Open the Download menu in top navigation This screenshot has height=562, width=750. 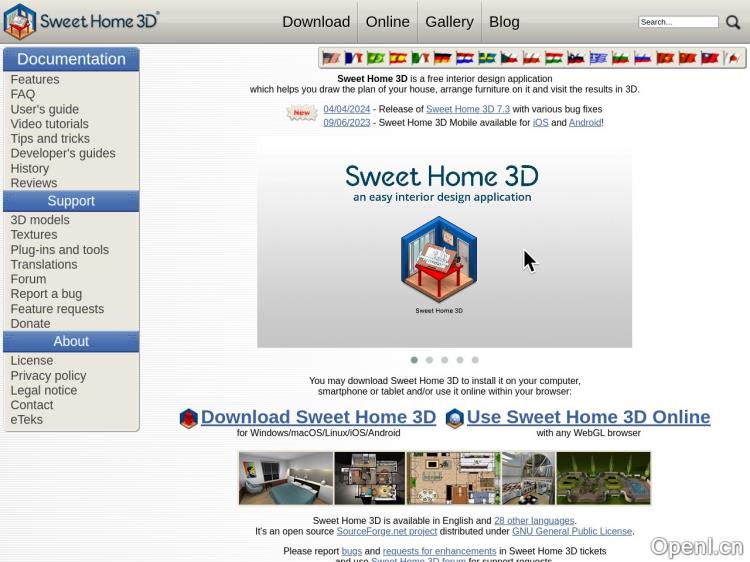316,22
